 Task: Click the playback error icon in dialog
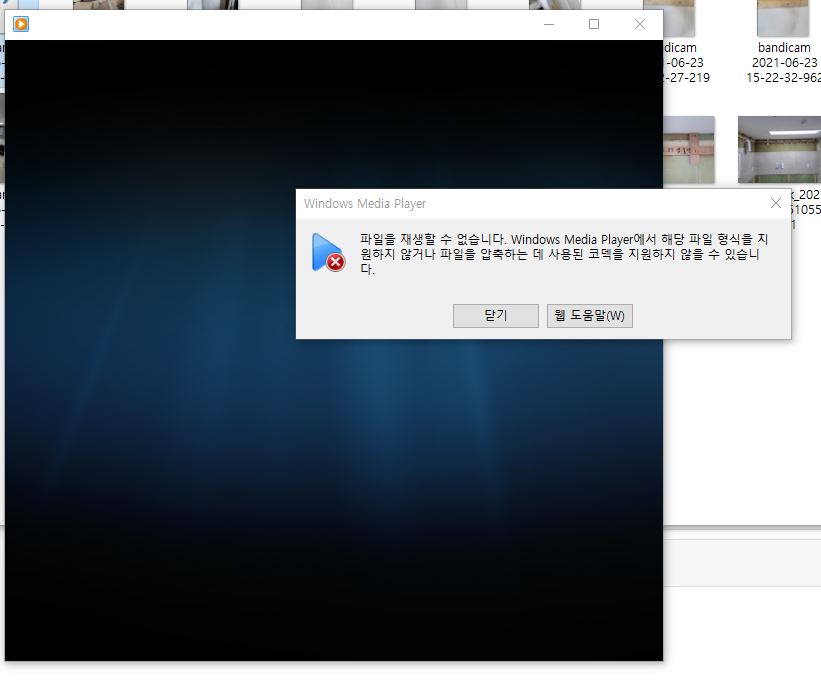[328, 253]
